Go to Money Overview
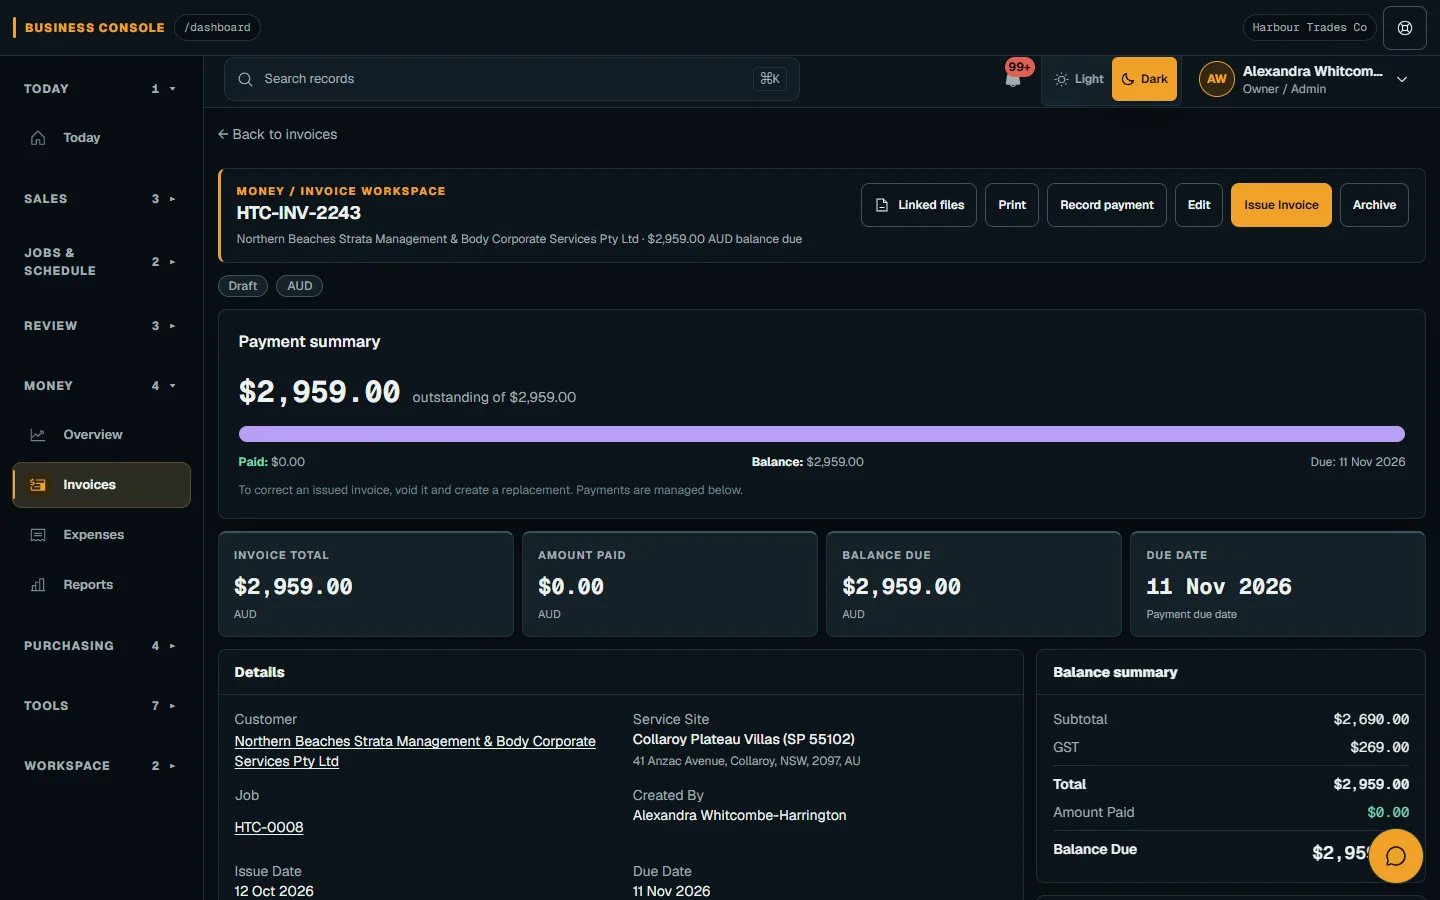Screen dimensions: 1440x900 click(101, 435)
